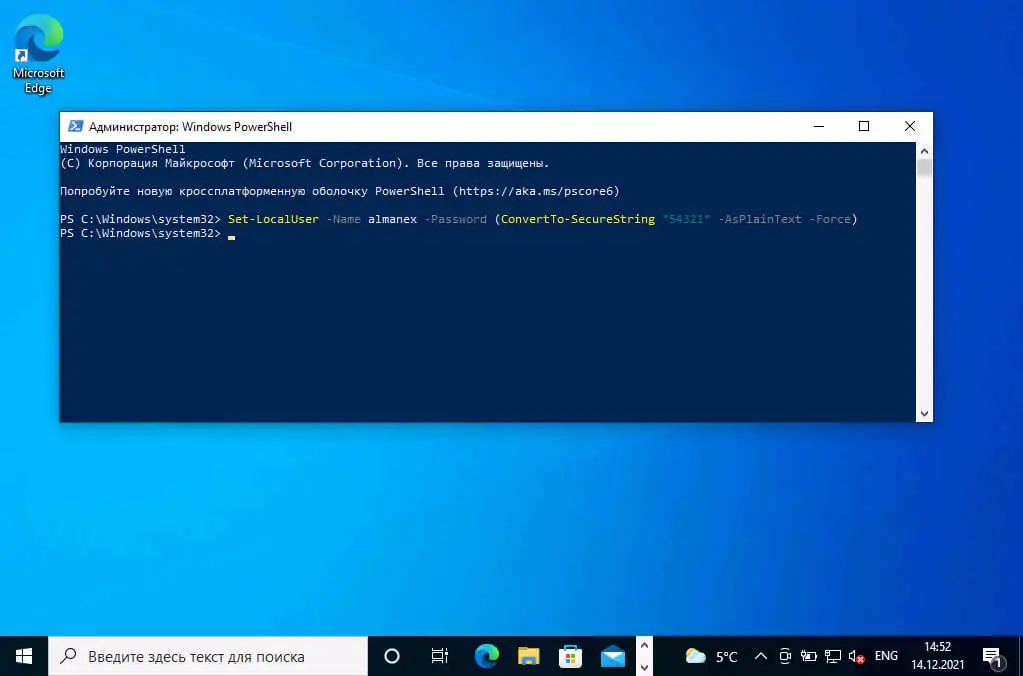Open Task View on the taskbar
The height and width of the screenshot is (676, 1023).
pos(440,656)
